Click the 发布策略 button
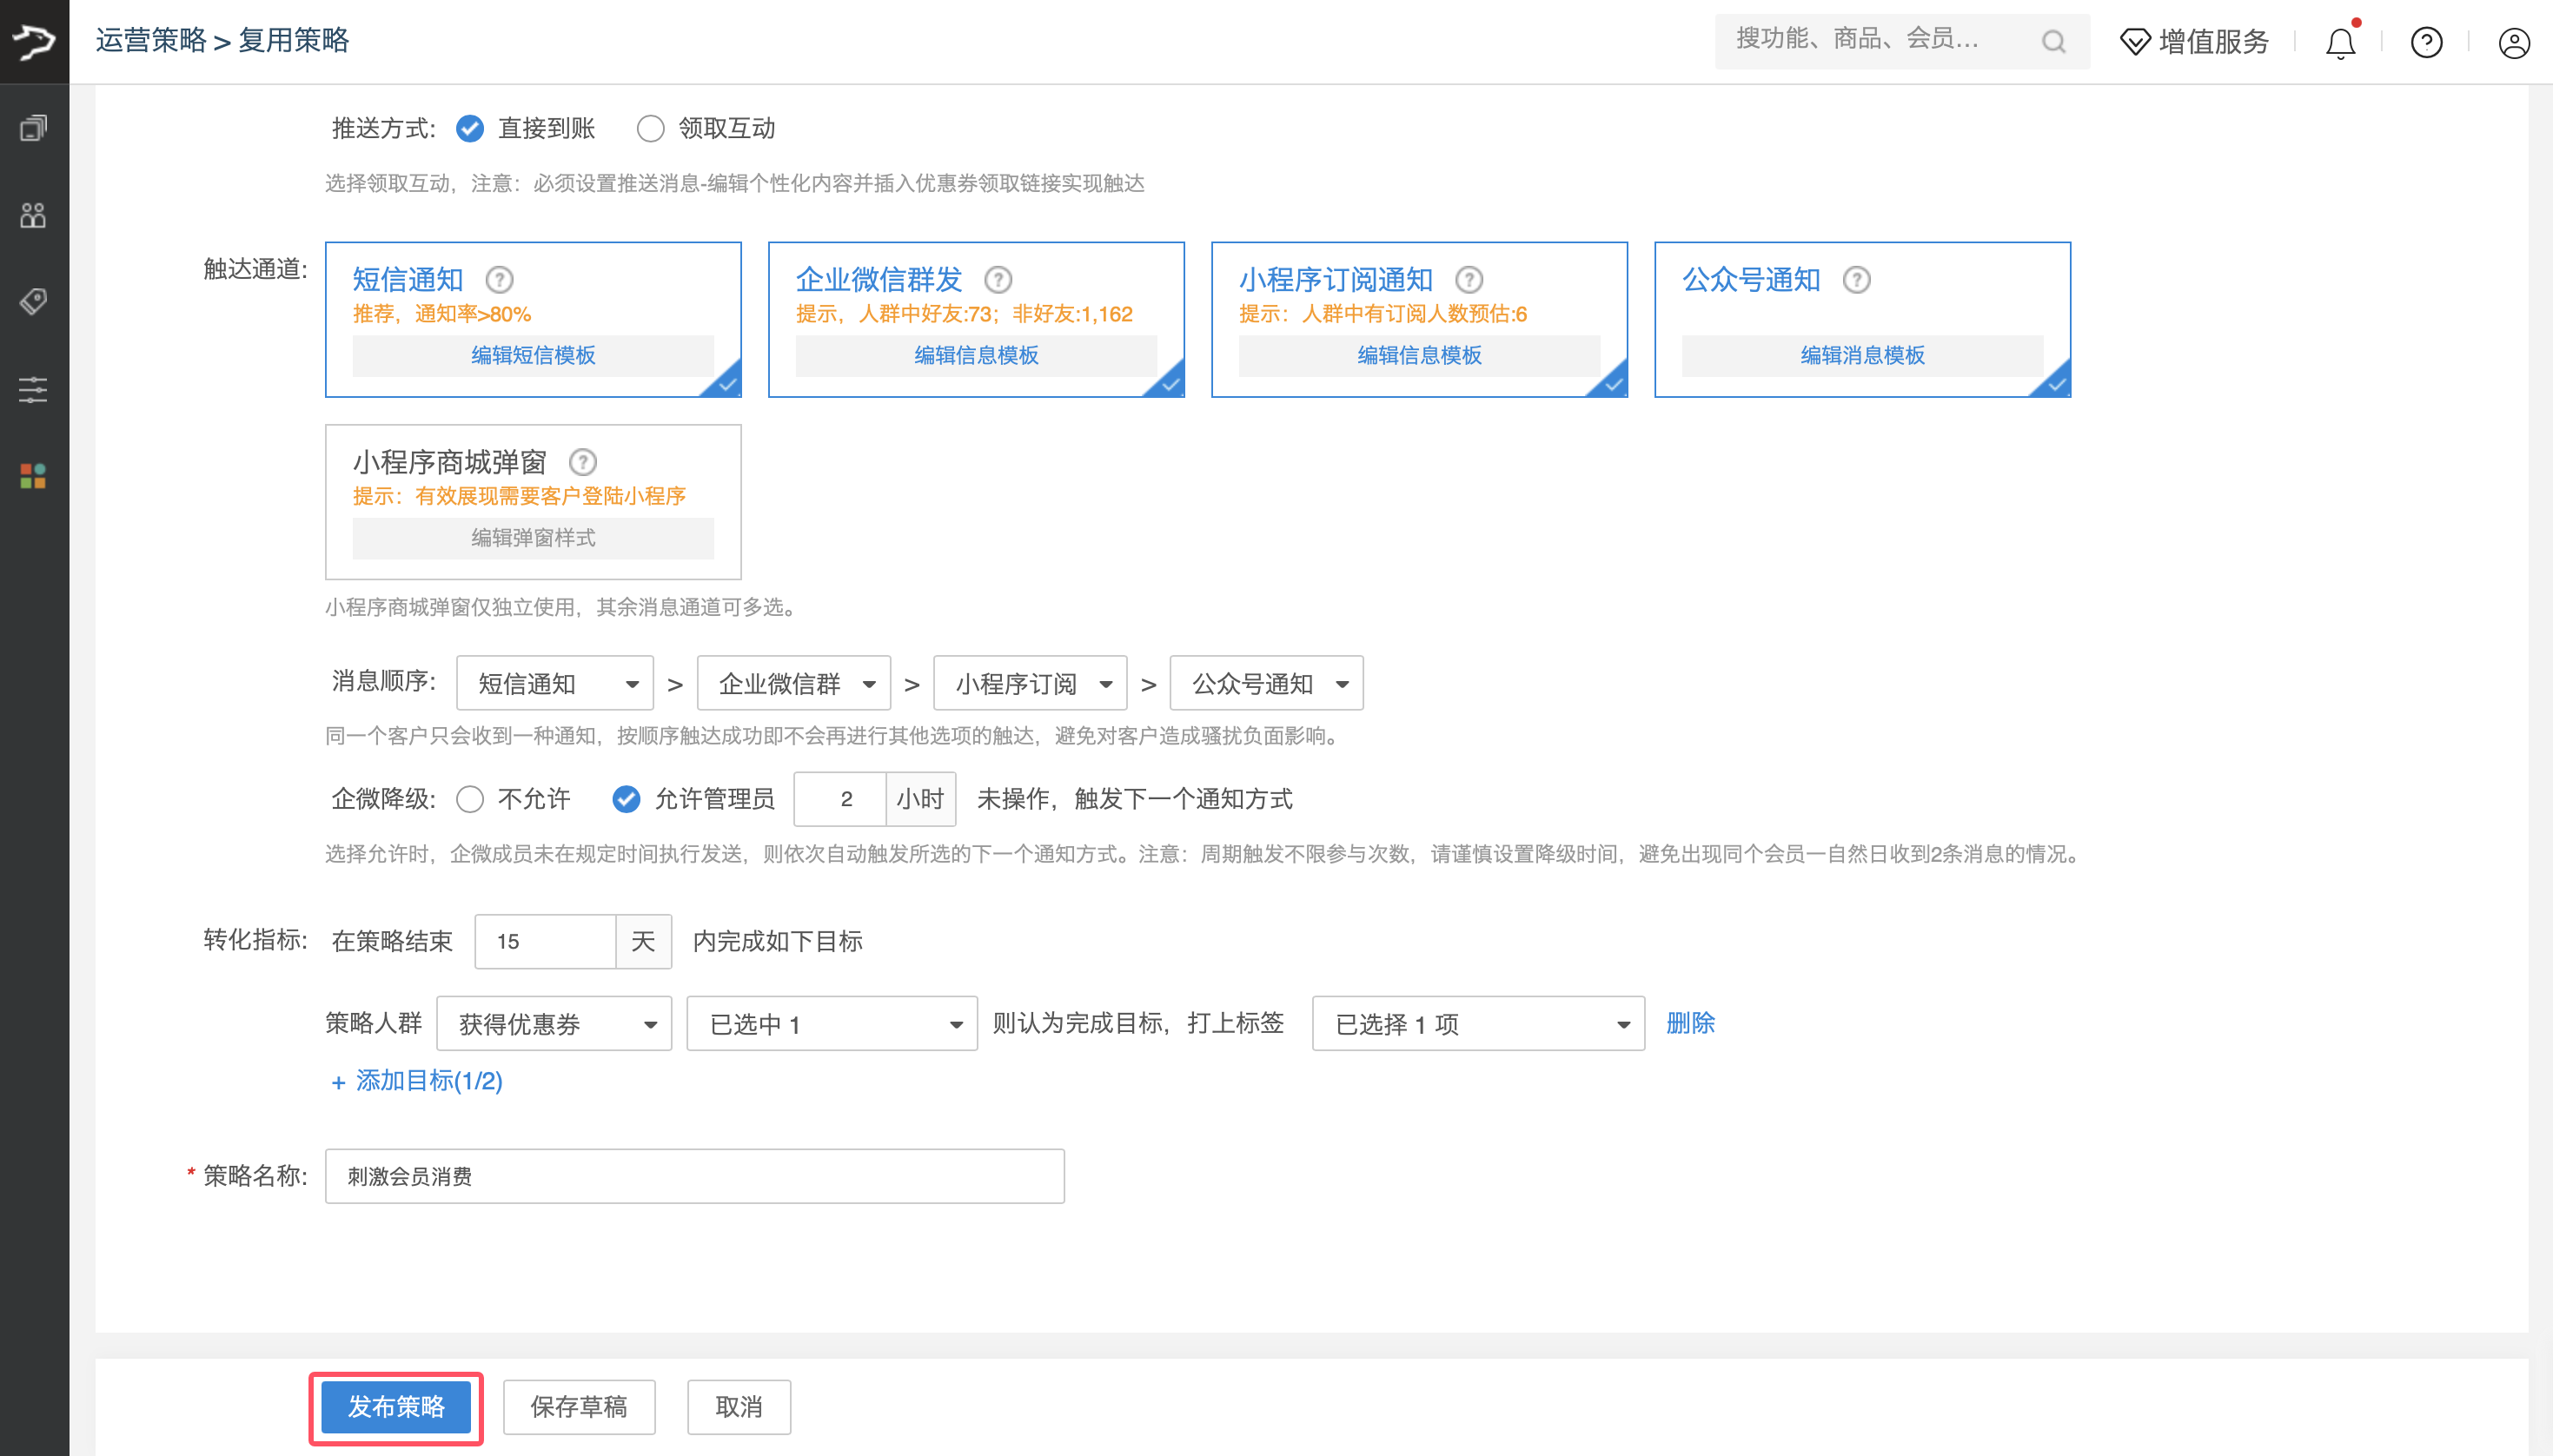The height and width of the screenshot is (1456, 2553). click(396, 1407)
